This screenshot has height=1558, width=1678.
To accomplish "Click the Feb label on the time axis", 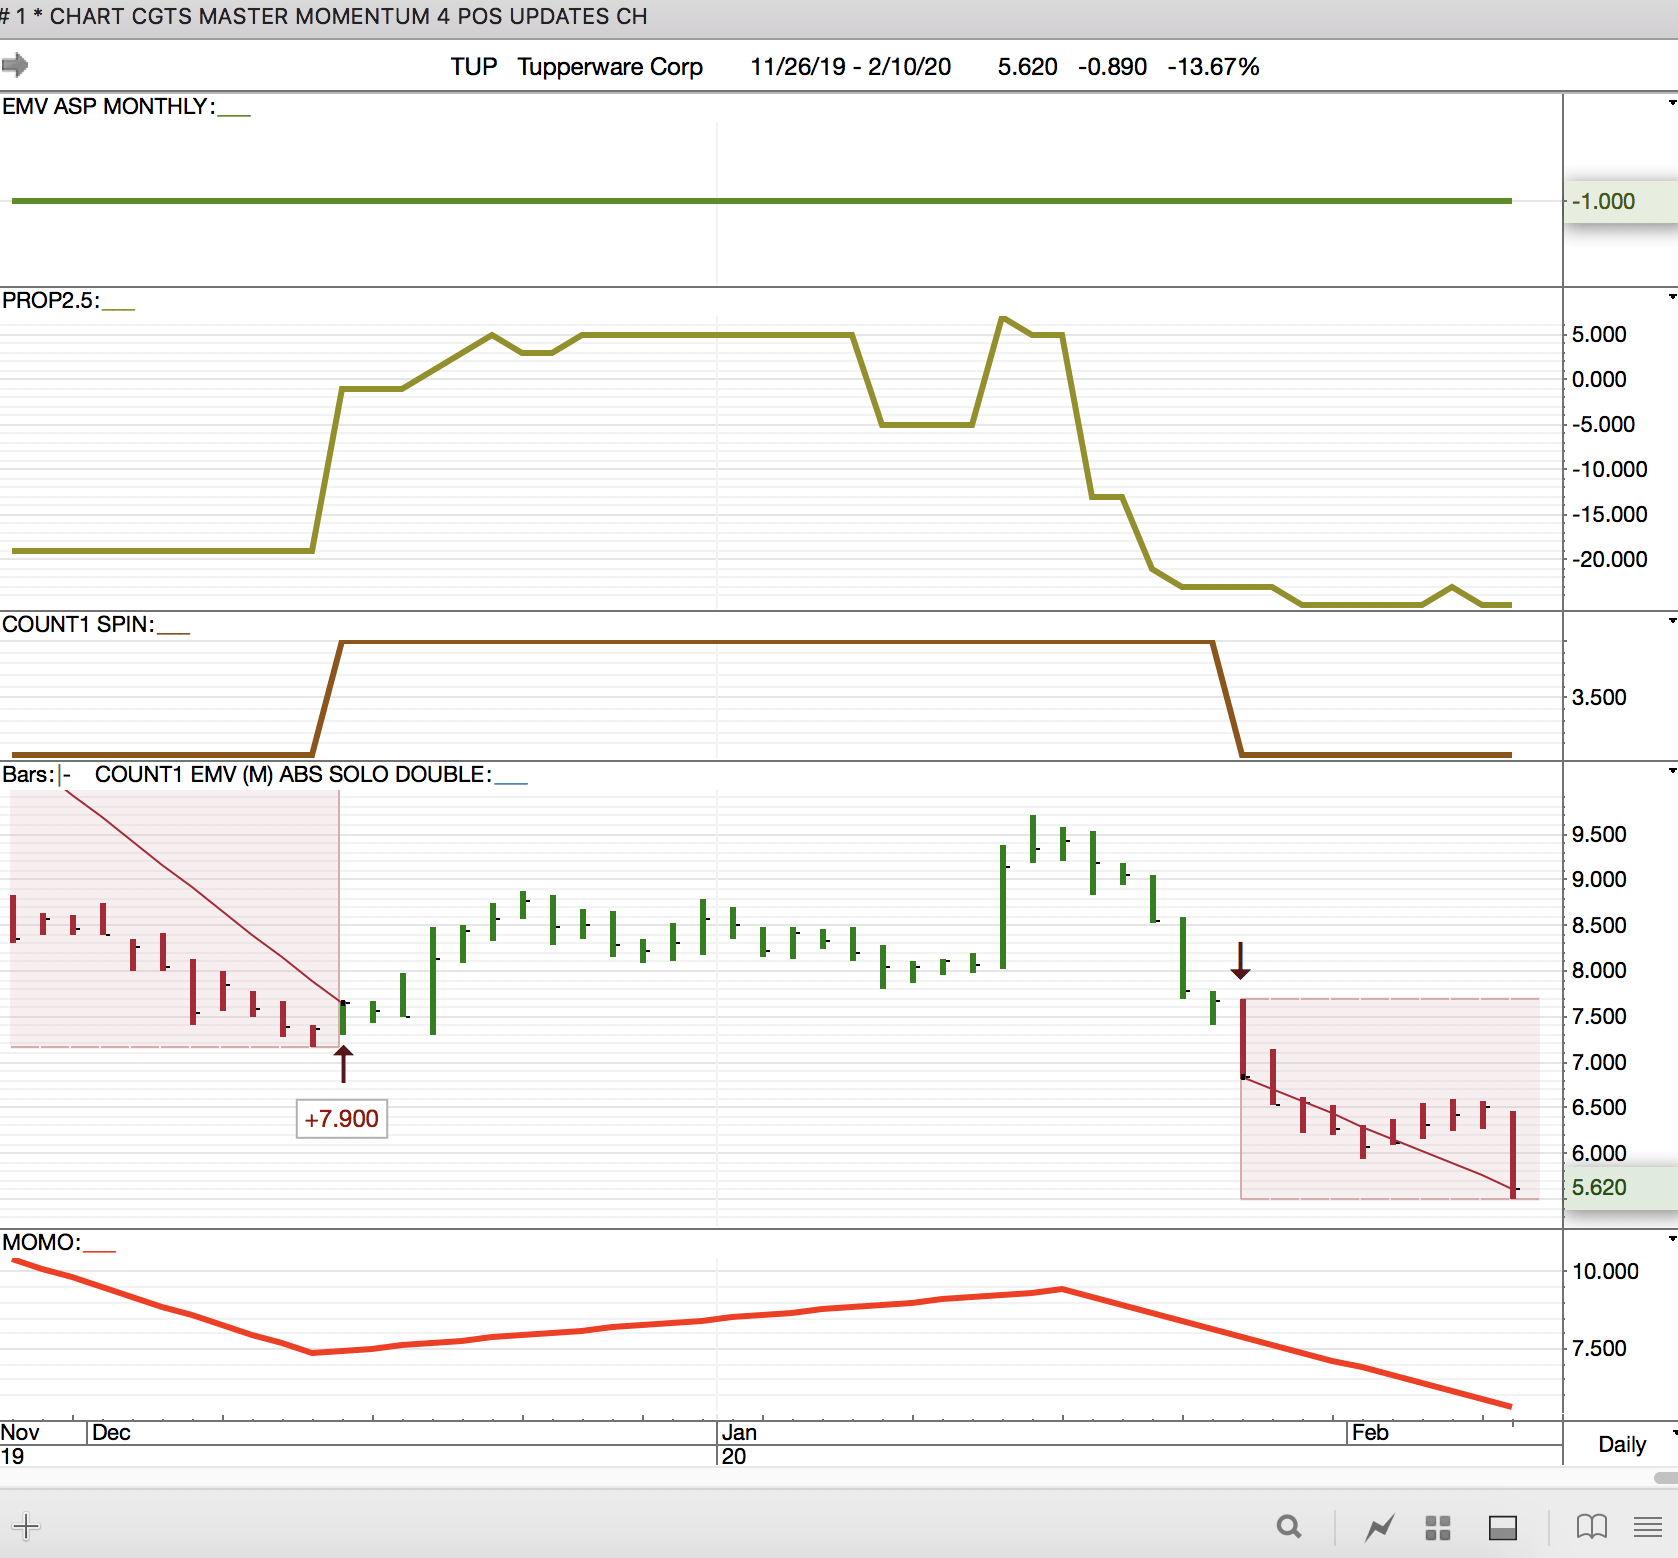I will point(1370,1432).
